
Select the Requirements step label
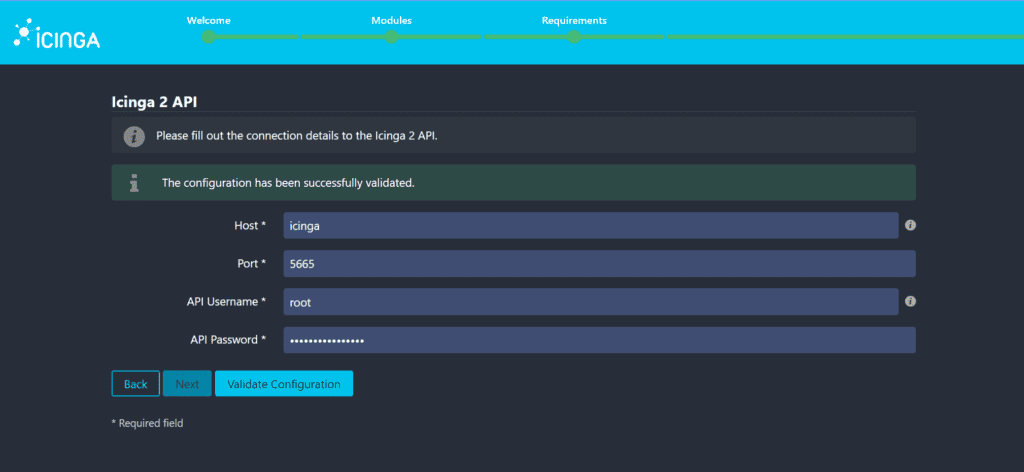coord(574,20)
